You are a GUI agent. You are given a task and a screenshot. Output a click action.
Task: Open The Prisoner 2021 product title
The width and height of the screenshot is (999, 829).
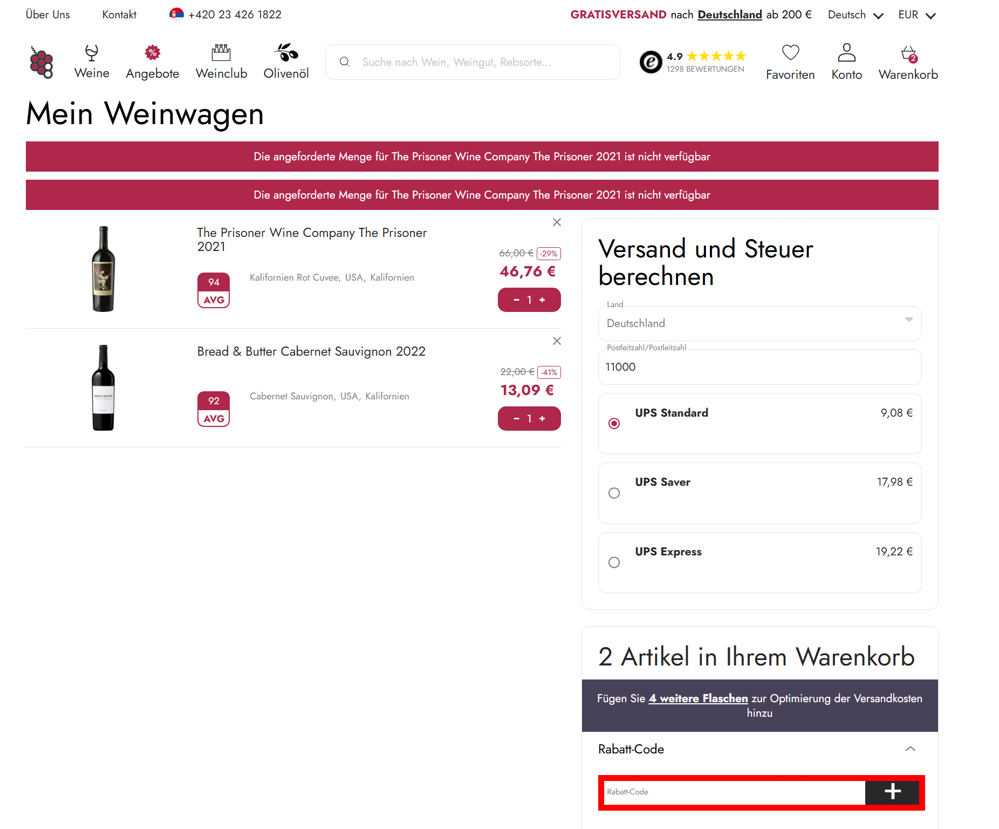312,240
